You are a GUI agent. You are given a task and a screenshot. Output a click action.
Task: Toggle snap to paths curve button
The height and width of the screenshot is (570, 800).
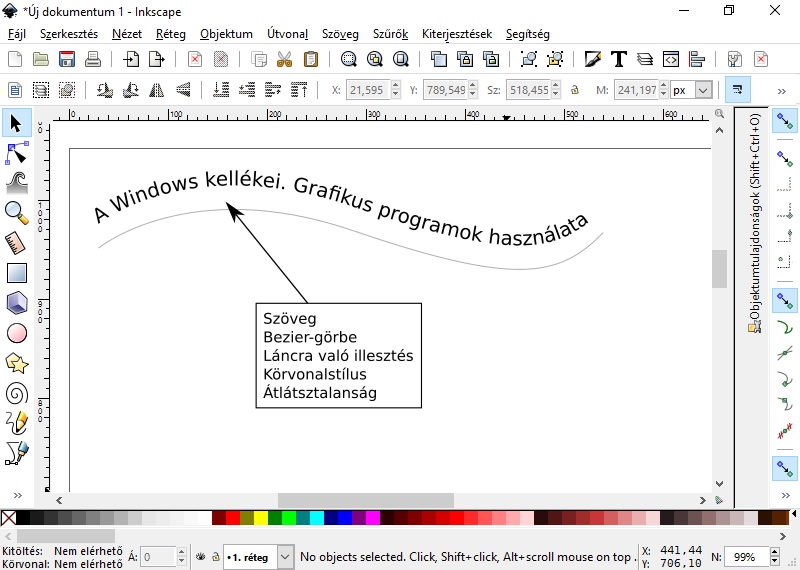(x=785, y=327)
